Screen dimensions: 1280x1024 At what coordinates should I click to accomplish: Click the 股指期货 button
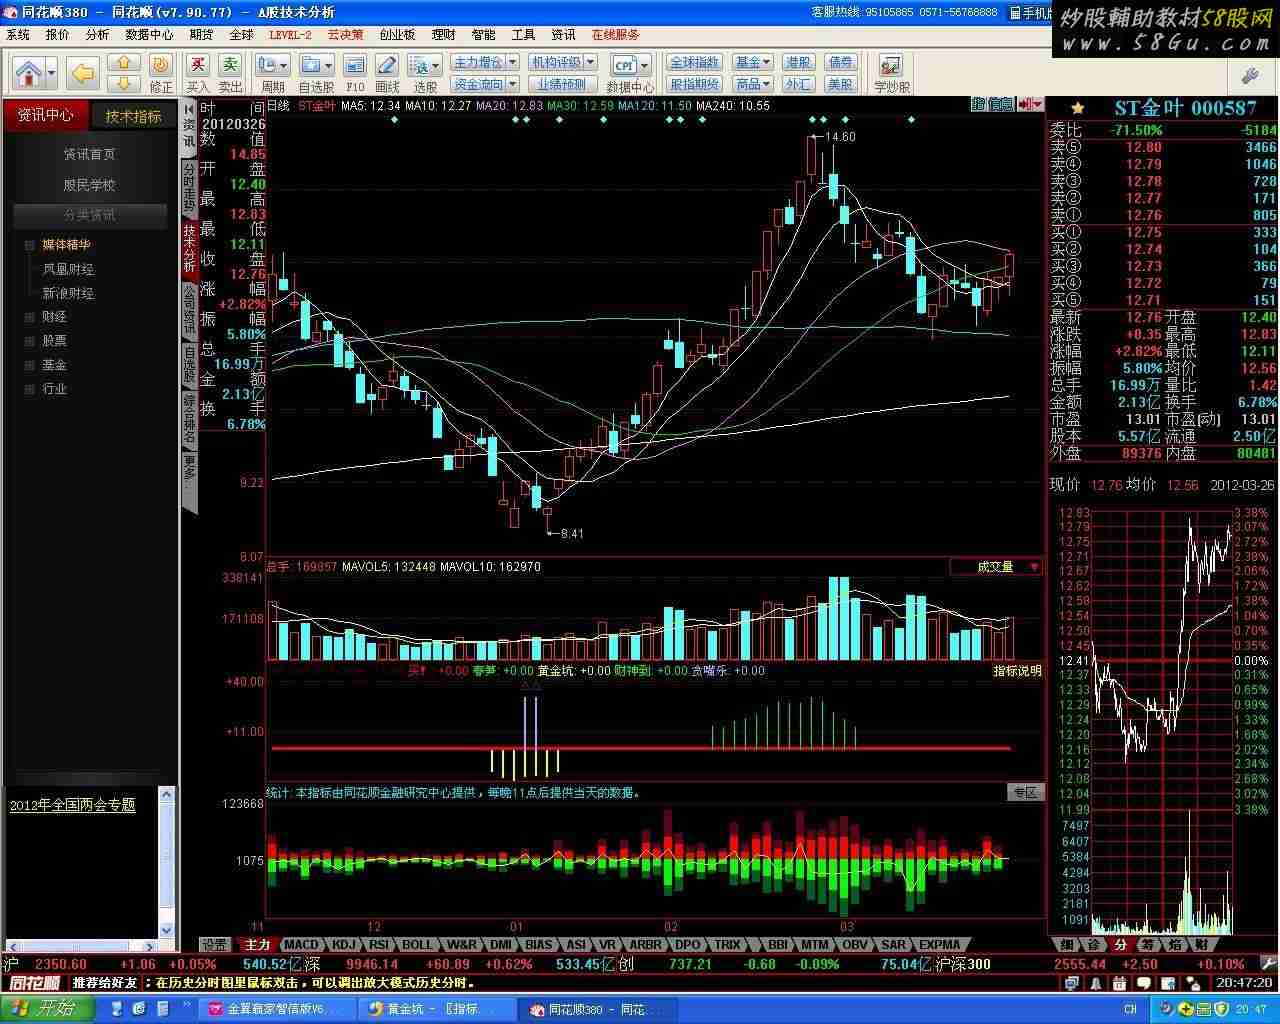tap(694, 85)
